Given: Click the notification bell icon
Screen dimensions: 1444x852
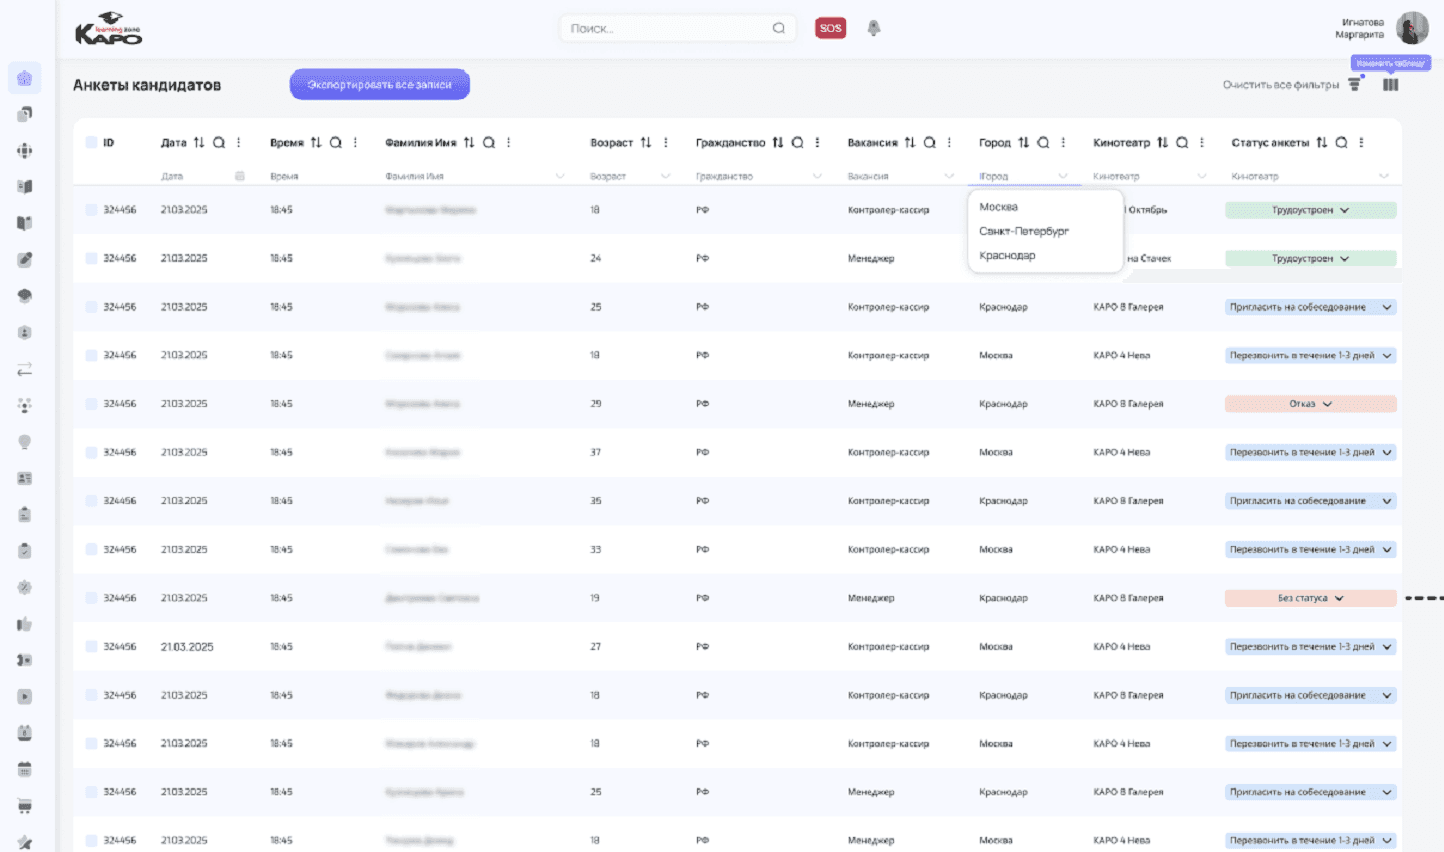Looking at the screenshot, I should tap(873, 28).
